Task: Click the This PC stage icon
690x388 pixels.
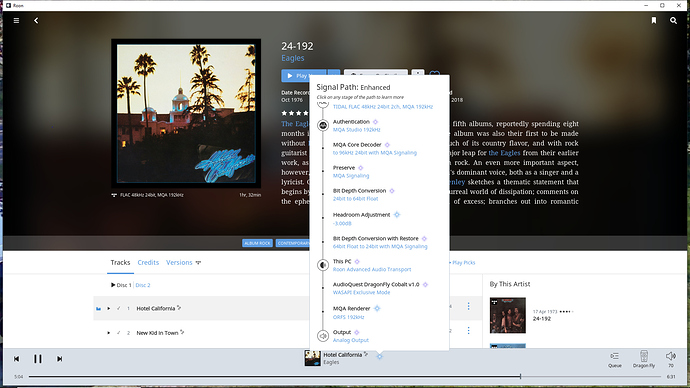Action: 323,265
